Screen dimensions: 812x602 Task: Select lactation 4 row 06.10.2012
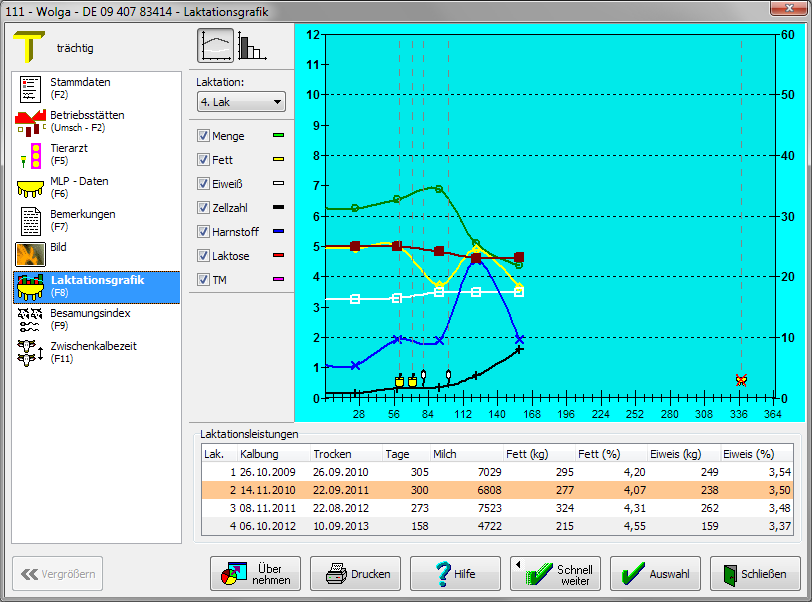click(x=497, y=526)
